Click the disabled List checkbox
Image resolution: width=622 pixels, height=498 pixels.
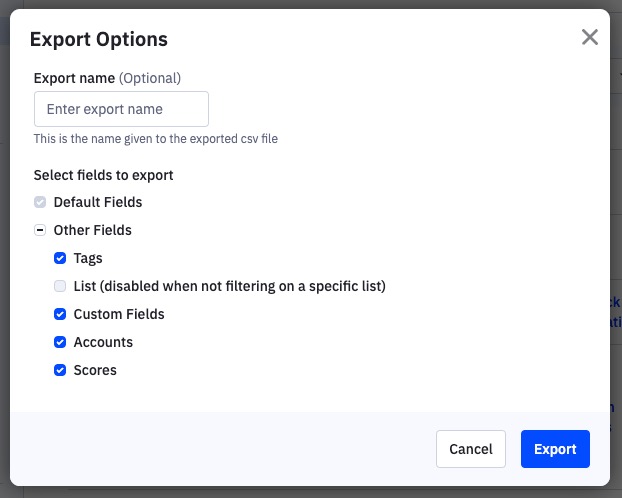[60, 286]
